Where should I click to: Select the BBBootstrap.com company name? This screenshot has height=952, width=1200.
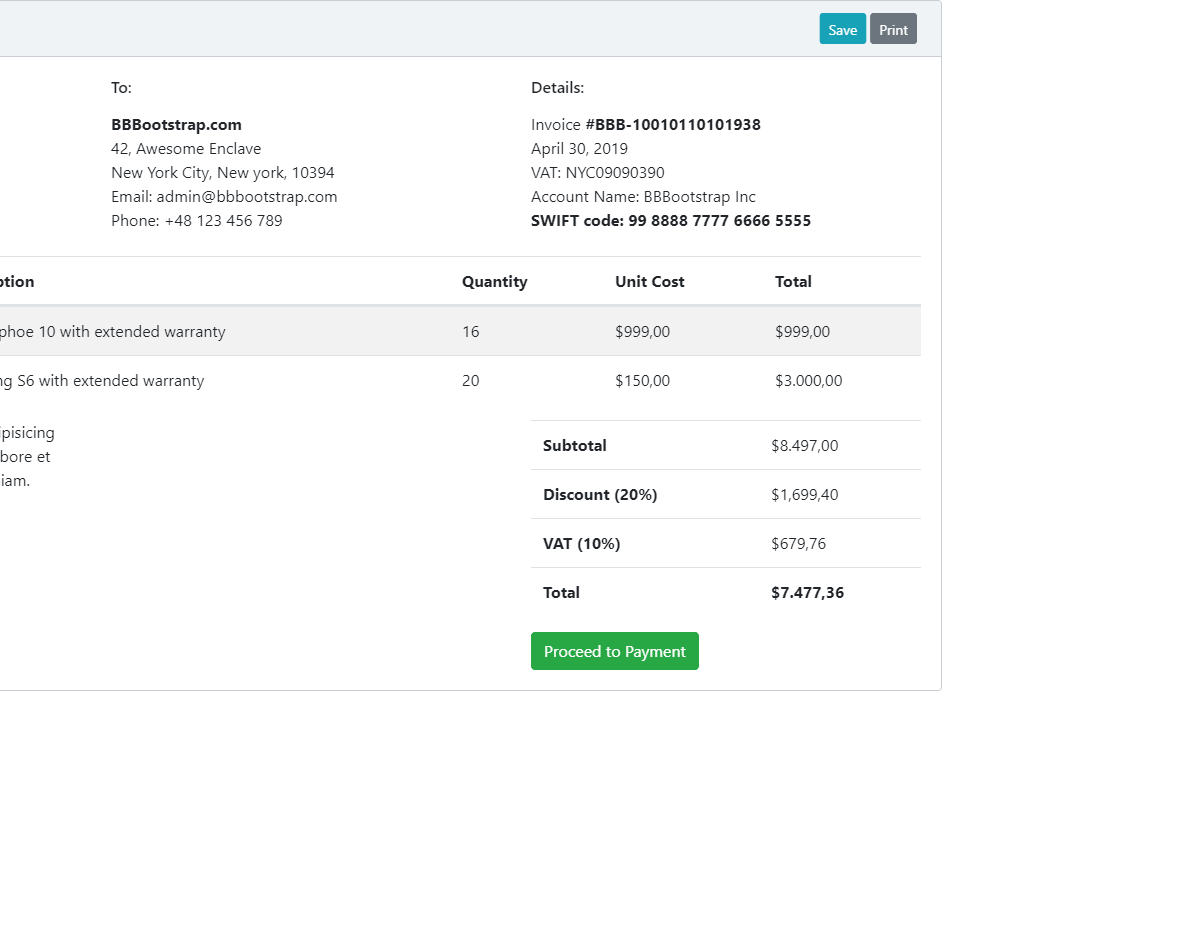click(x=176, y=125)
